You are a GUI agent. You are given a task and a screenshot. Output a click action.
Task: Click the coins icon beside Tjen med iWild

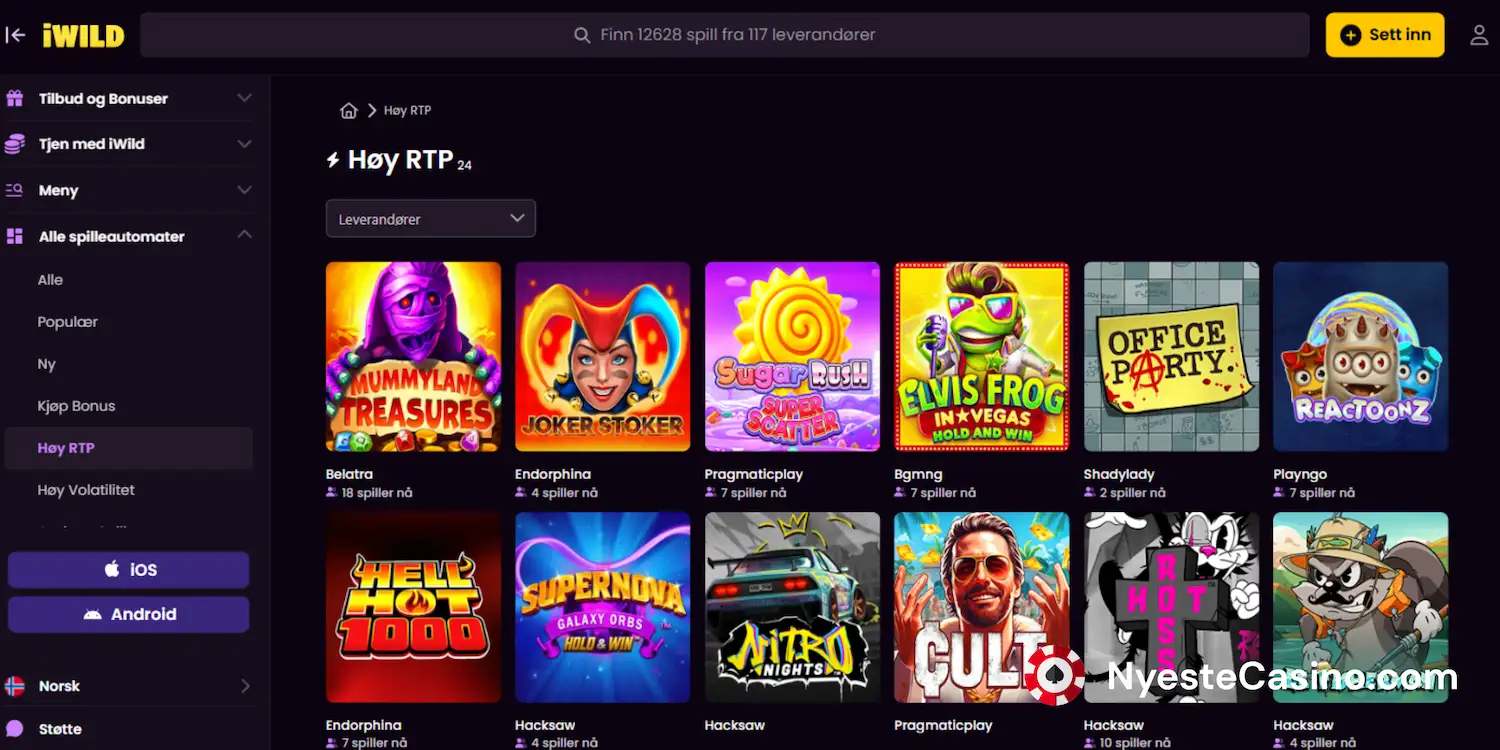tap(15, 144)
